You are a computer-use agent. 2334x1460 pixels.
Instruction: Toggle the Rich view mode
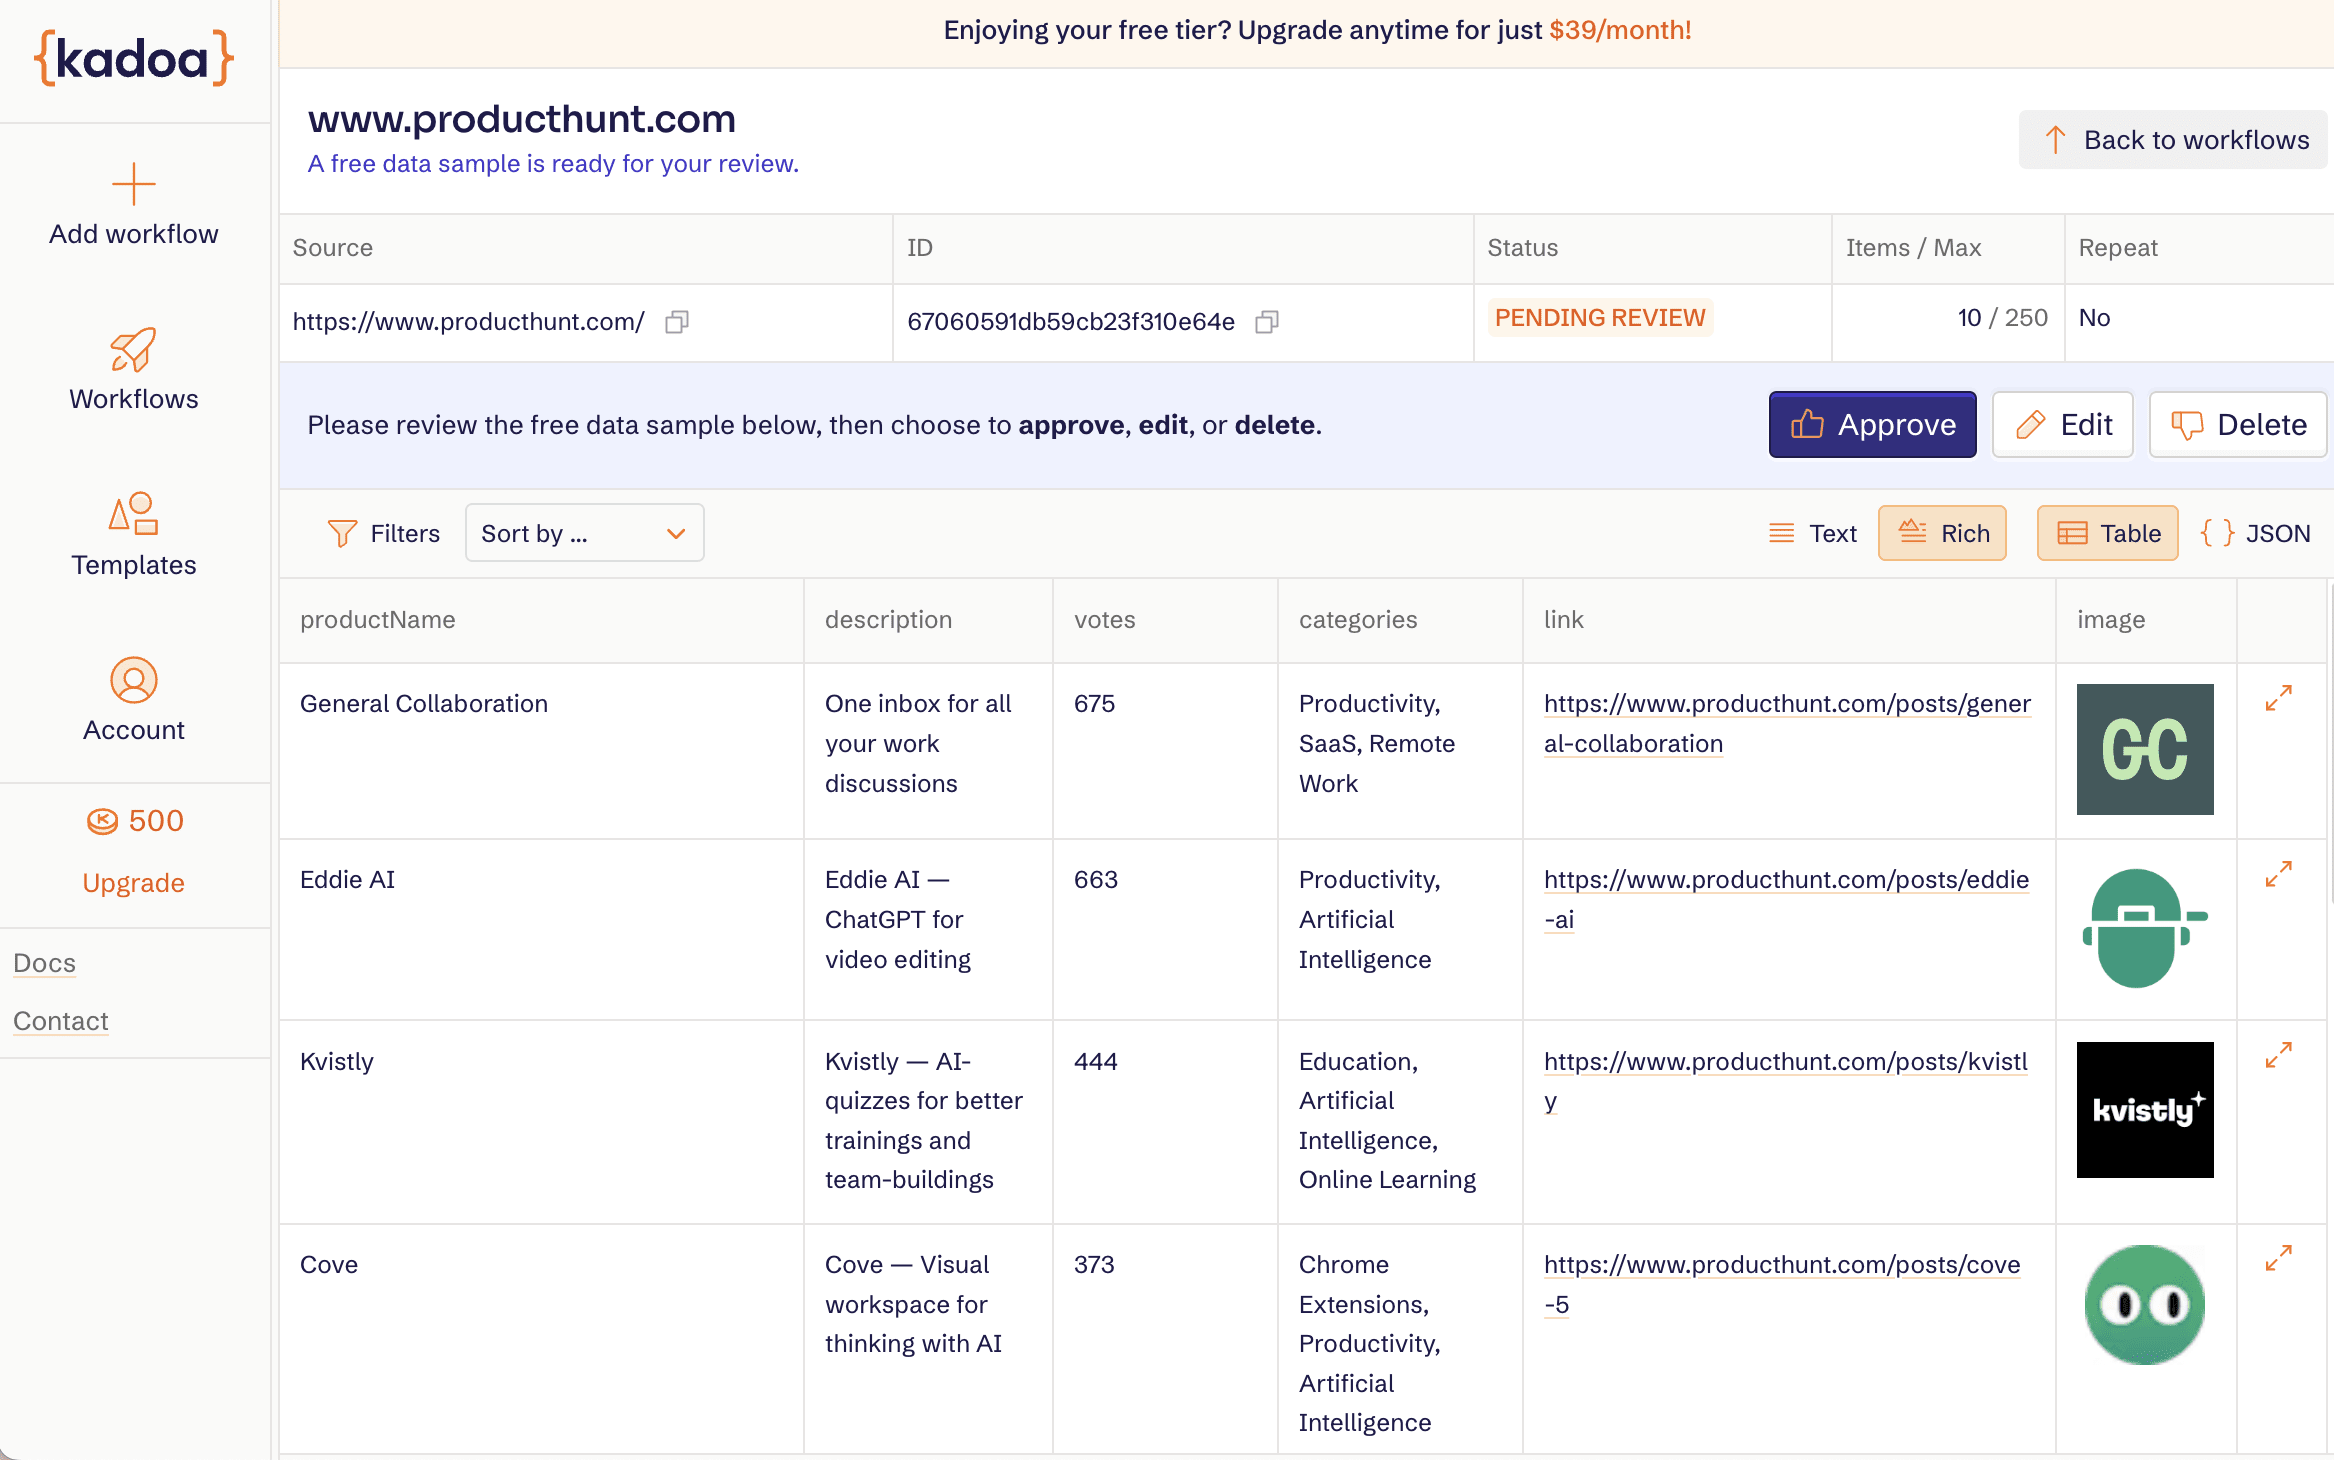[x=1942, y=533]
